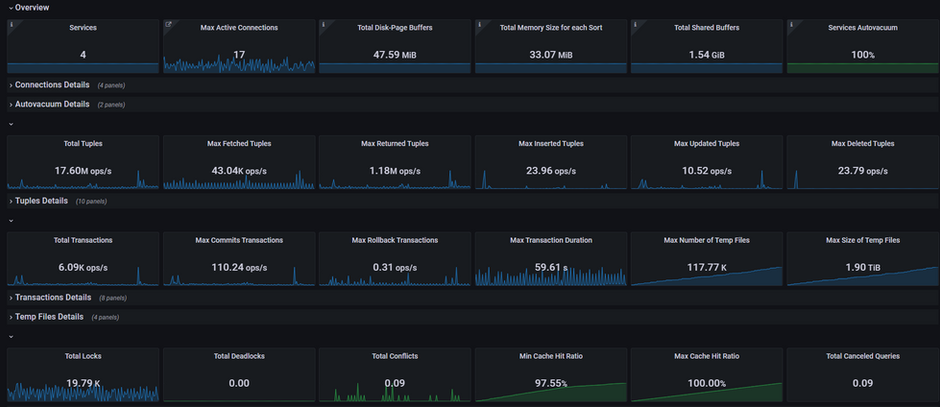Open the Max Updated Tuples title menu
Image resolution: width=940 pixels, height=407 pixels.
point(706,144)
